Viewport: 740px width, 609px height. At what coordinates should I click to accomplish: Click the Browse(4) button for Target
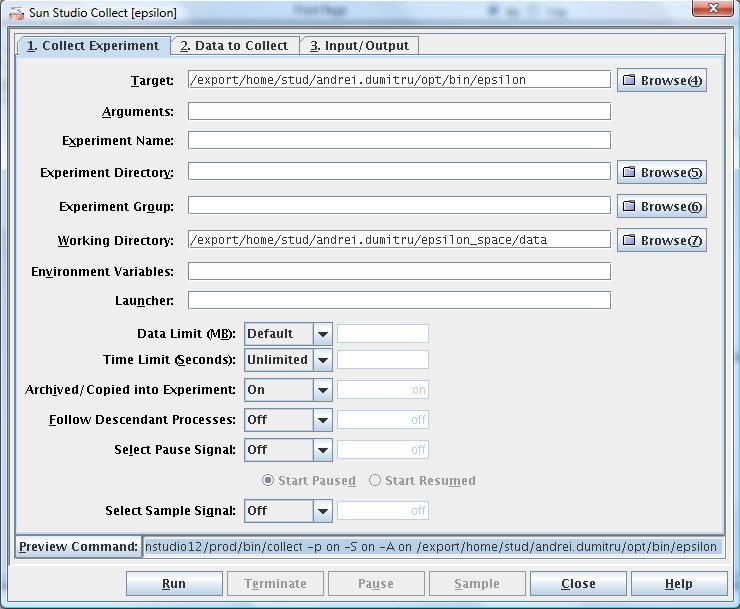[x=662, y=80]
